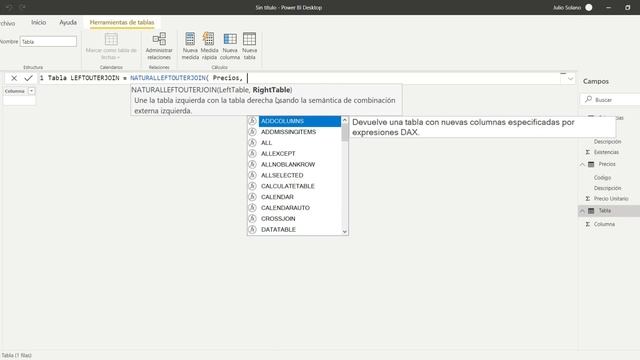
Task: Select the Columna field under Tabla
Action: click(x=604, y=224)
